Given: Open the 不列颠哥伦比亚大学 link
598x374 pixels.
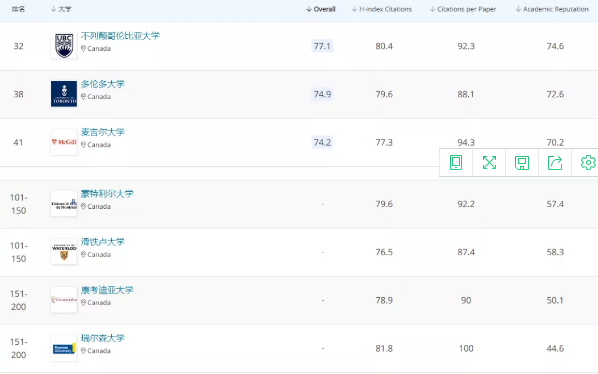Looking at the screenshot, I should pyautogui.click(x=120, y=36).
